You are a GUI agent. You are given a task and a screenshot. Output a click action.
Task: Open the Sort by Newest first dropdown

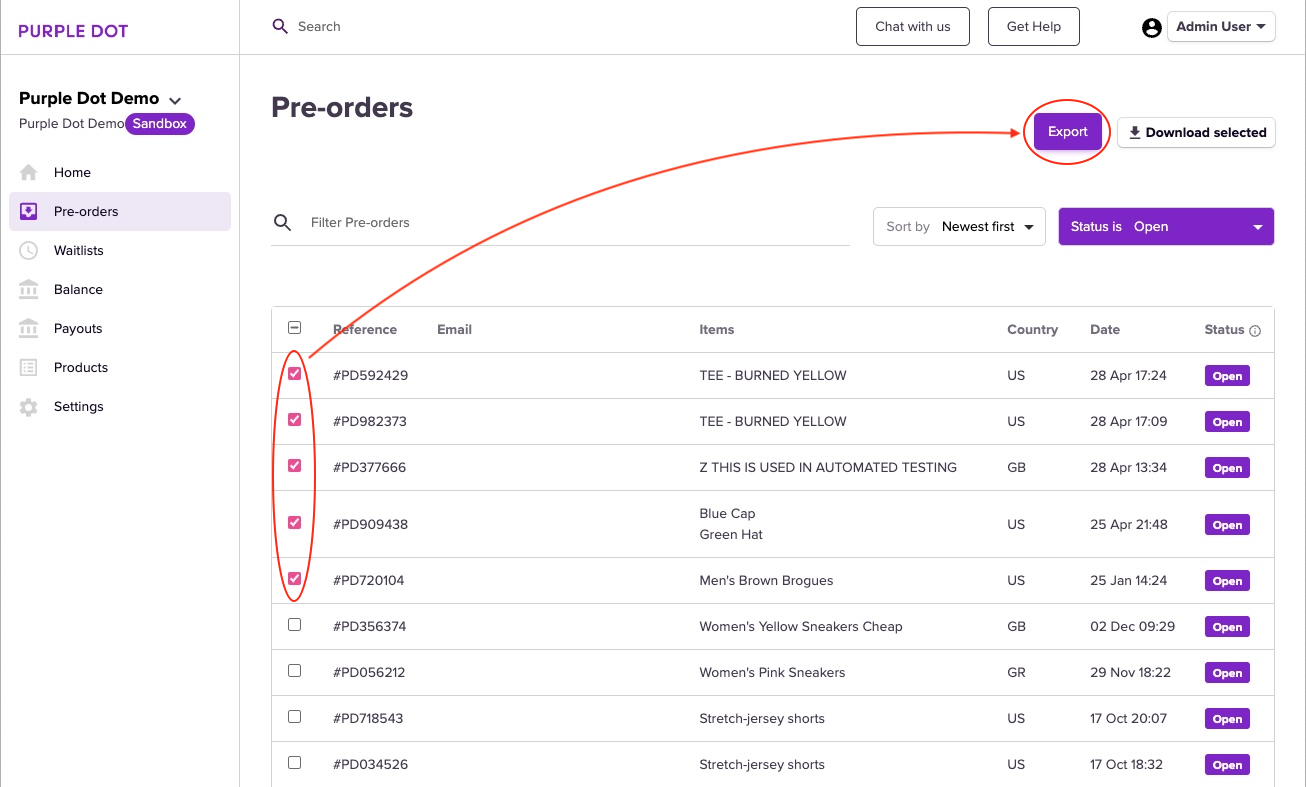(959, 227)
